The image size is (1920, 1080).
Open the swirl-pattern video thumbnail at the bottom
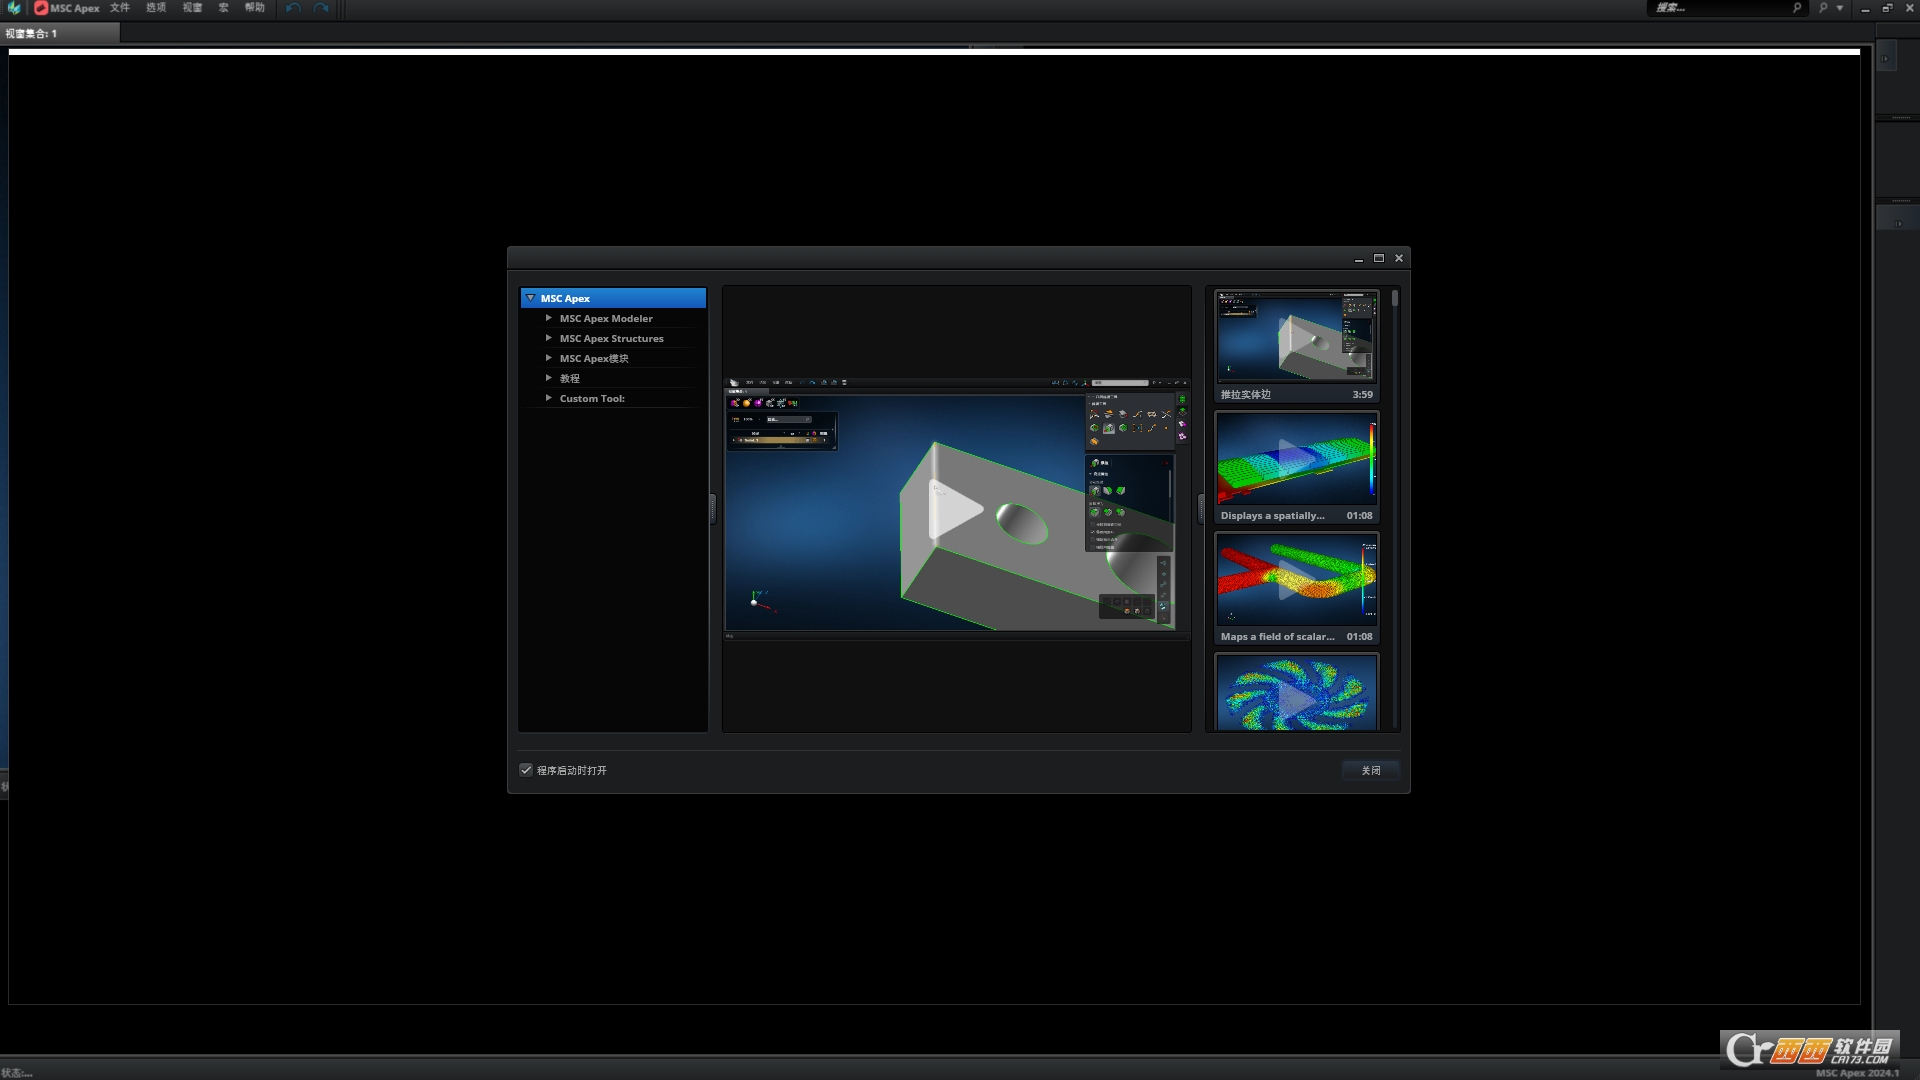click(1296, 692)
